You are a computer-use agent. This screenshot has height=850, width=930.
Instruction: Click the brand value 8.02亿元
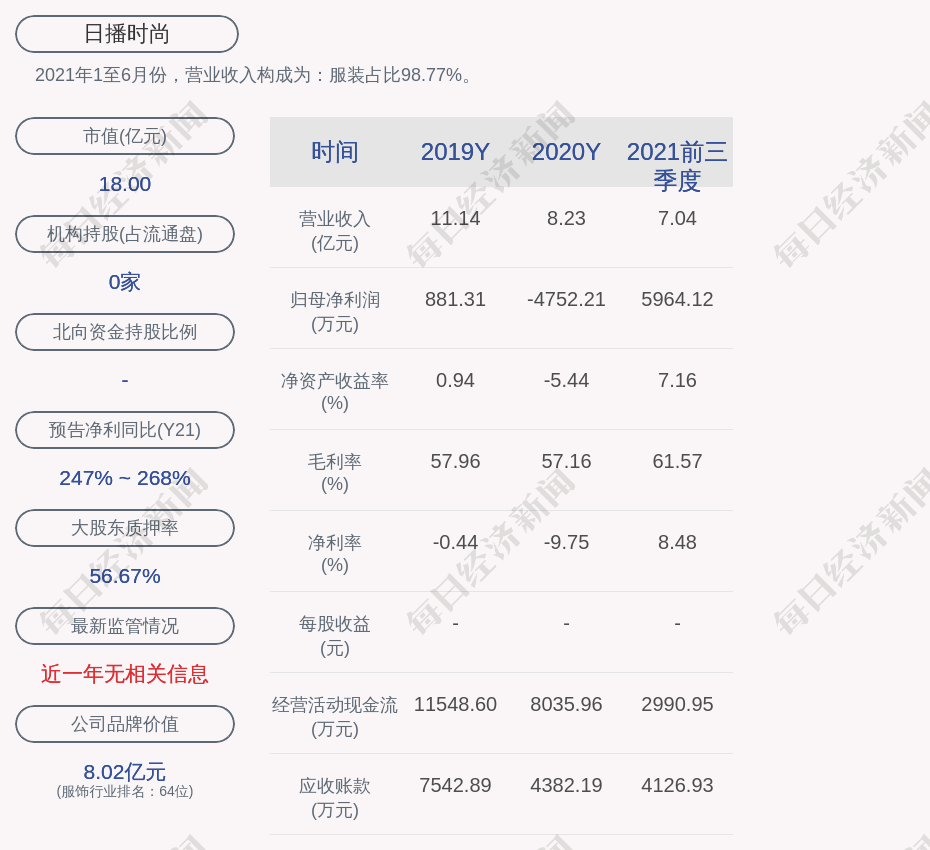(x=125, y=772)
